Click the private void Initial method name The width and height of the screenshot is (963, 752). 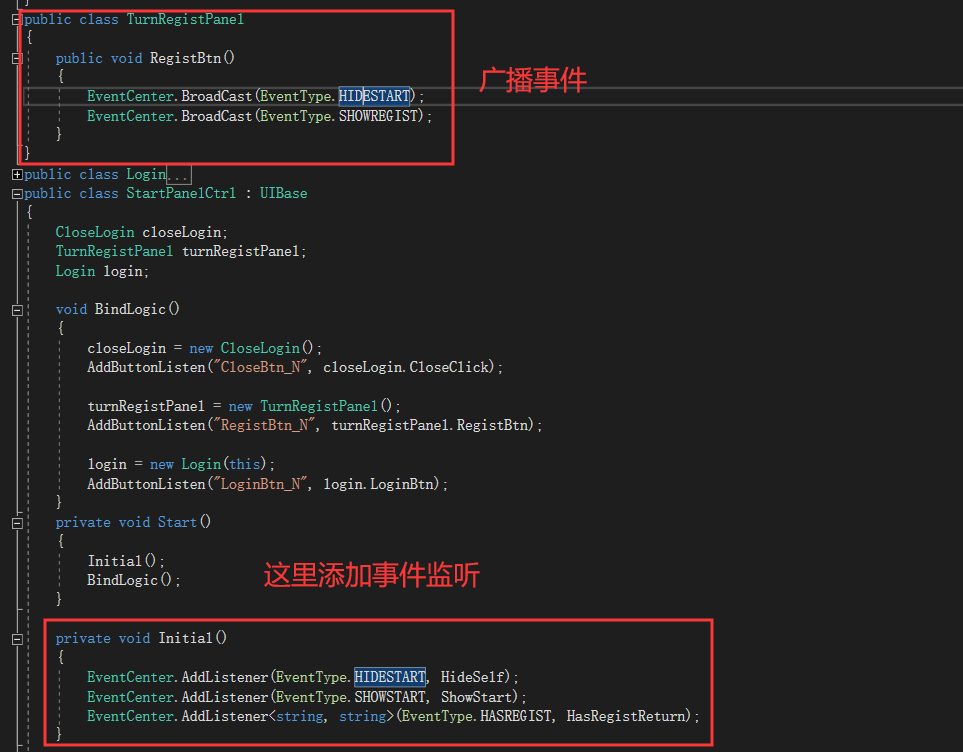pyautogui.click(x=185, y=638)
